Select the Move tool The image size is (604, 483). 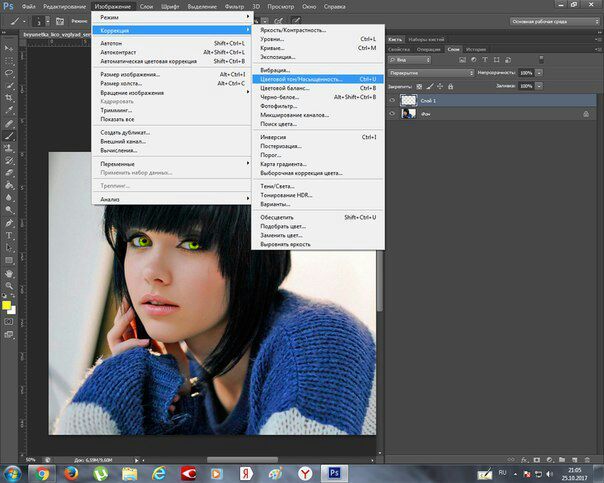pyautogui.click(x=9, y=48)
